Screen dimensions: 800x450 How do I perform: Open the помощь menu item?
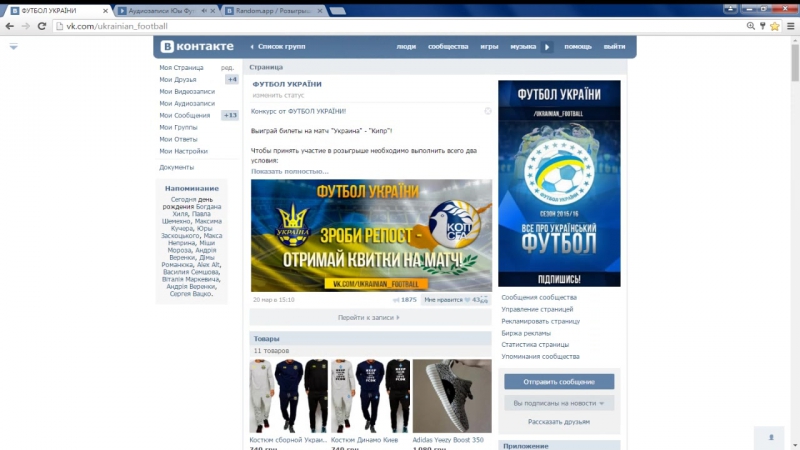[x=578, y=46]
